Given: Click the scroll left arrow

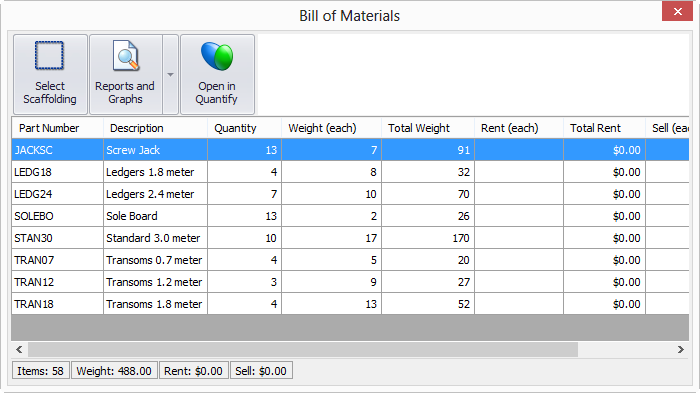Looking at the screenshot, I should click(x=19, y=349).
